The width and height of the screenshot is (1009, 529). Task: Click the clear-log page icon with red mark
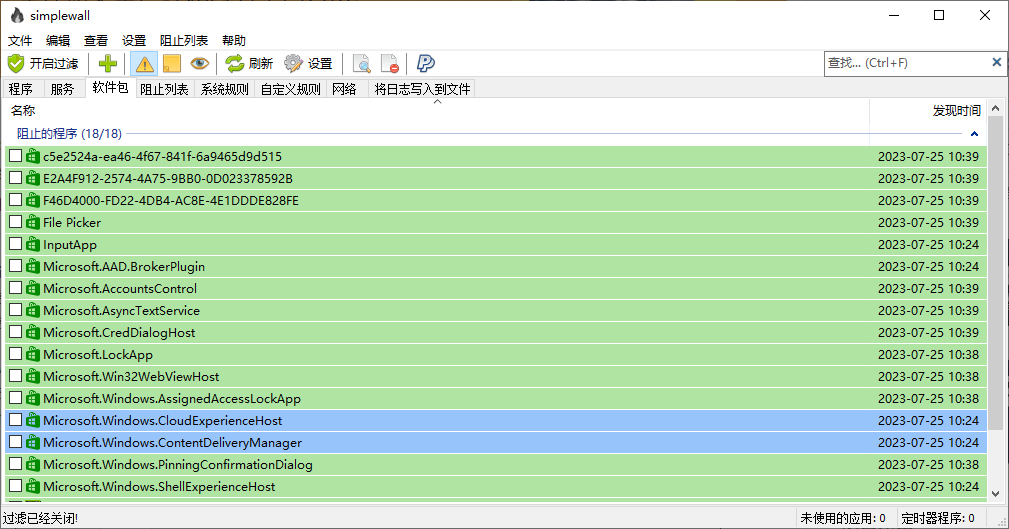tap(390, 64)
